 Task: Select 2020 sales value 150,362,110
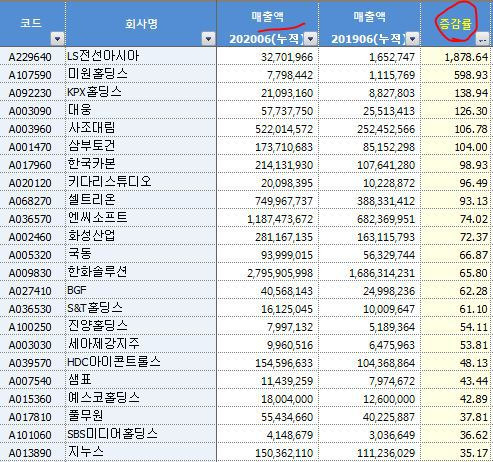point(284,453)
